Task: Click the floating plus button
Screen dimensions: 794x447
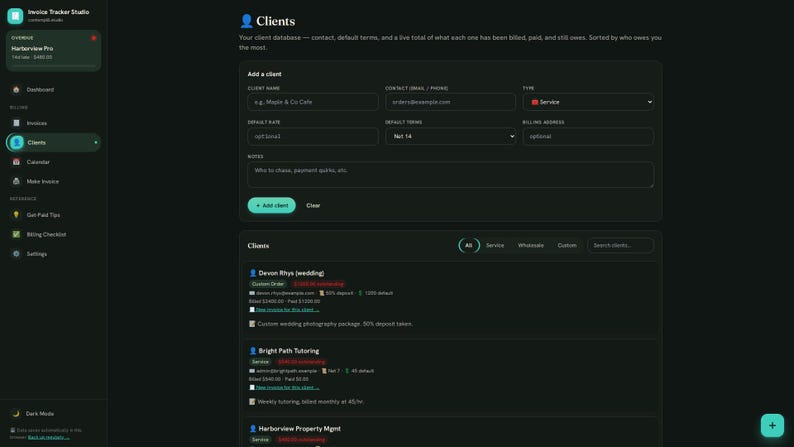Action: (772, 426)
